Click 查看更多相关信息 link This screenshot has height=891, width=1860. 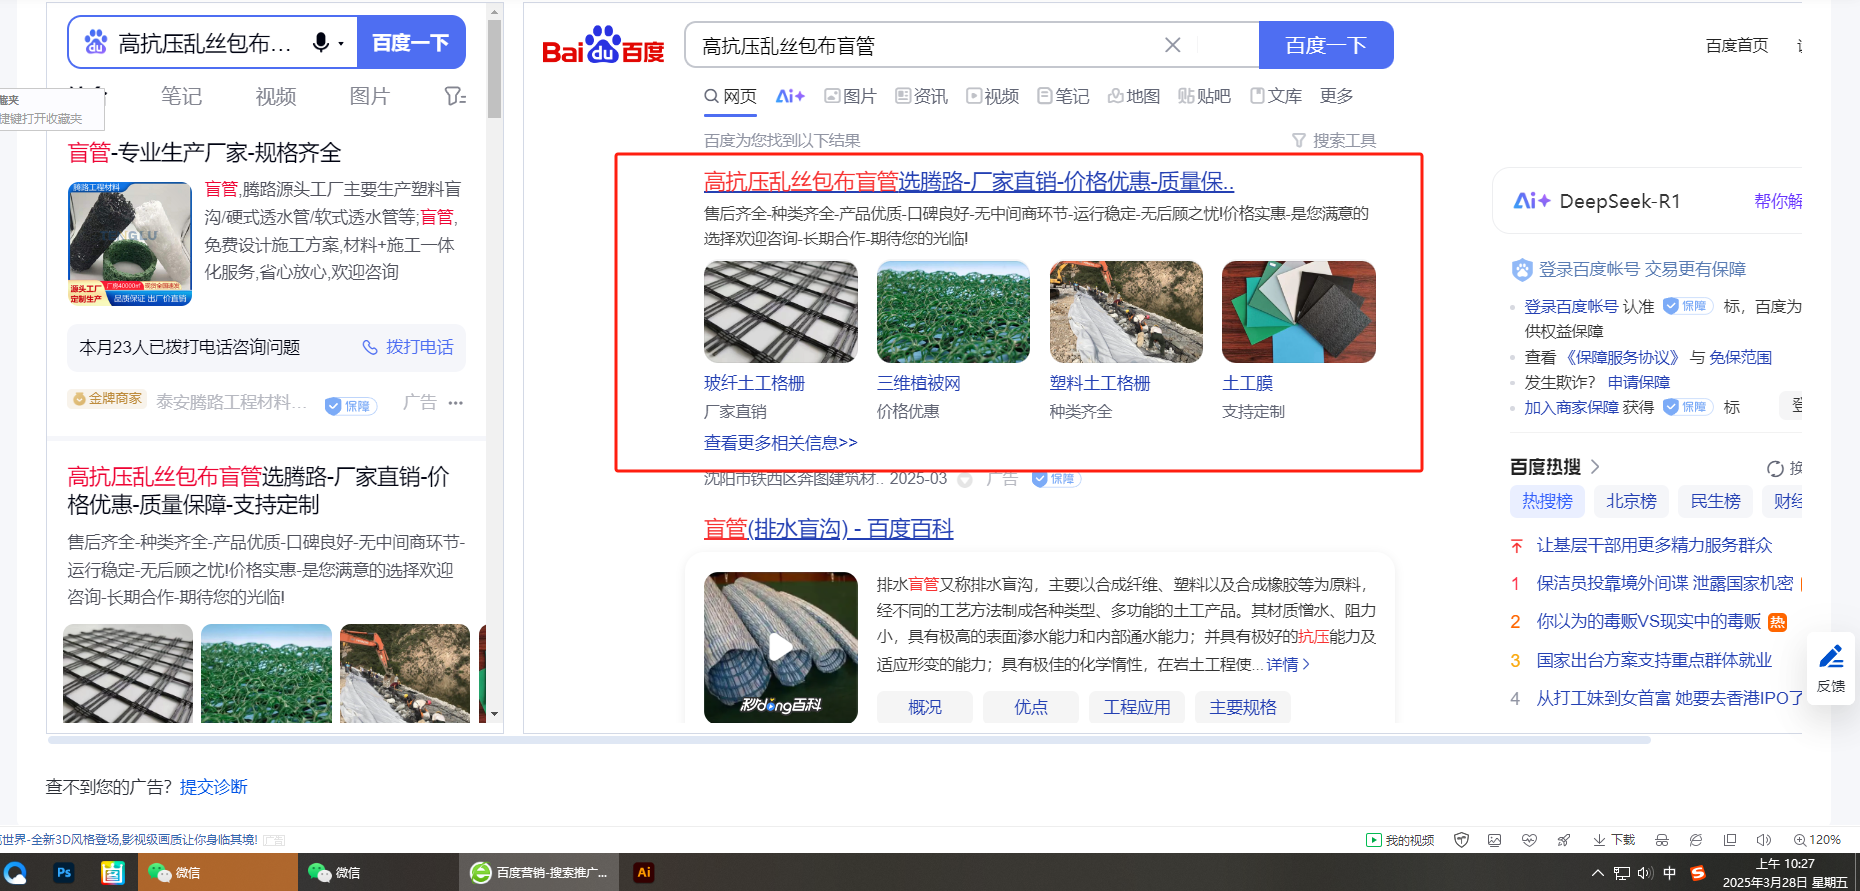click(781, 443)
